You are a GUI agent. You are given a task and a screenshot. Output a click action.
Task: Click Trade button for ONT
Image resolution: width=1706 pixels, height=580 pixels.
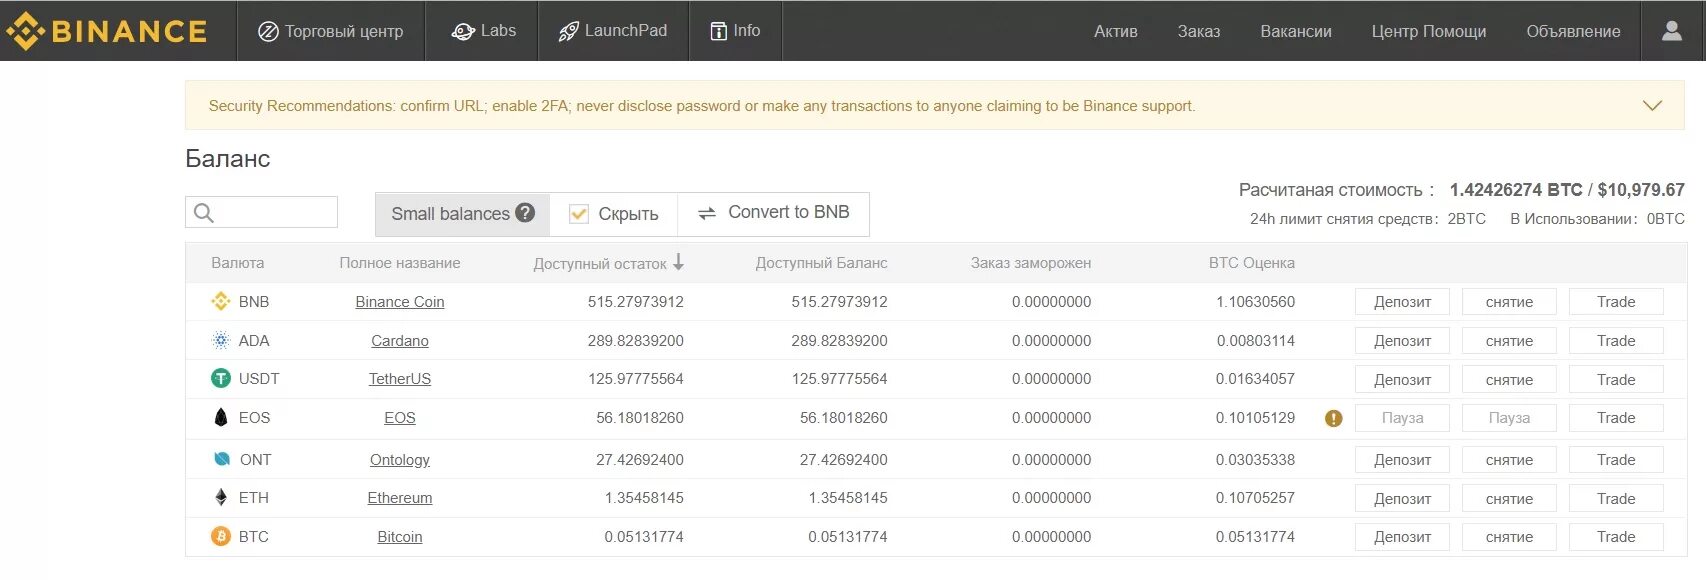pos(1616,460)
